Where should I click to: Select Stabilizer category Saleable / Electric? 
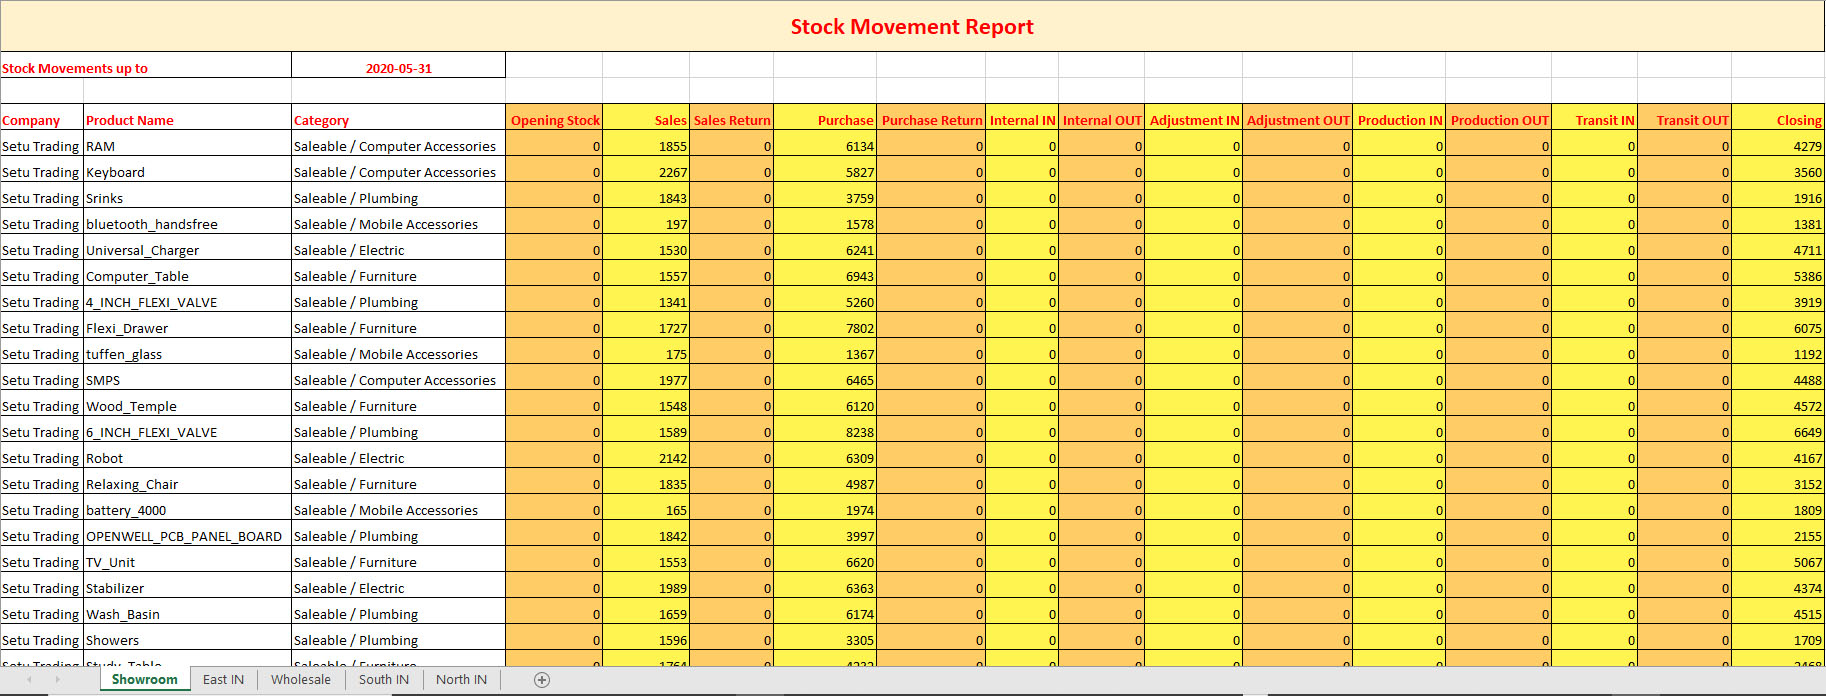point(398,585)
